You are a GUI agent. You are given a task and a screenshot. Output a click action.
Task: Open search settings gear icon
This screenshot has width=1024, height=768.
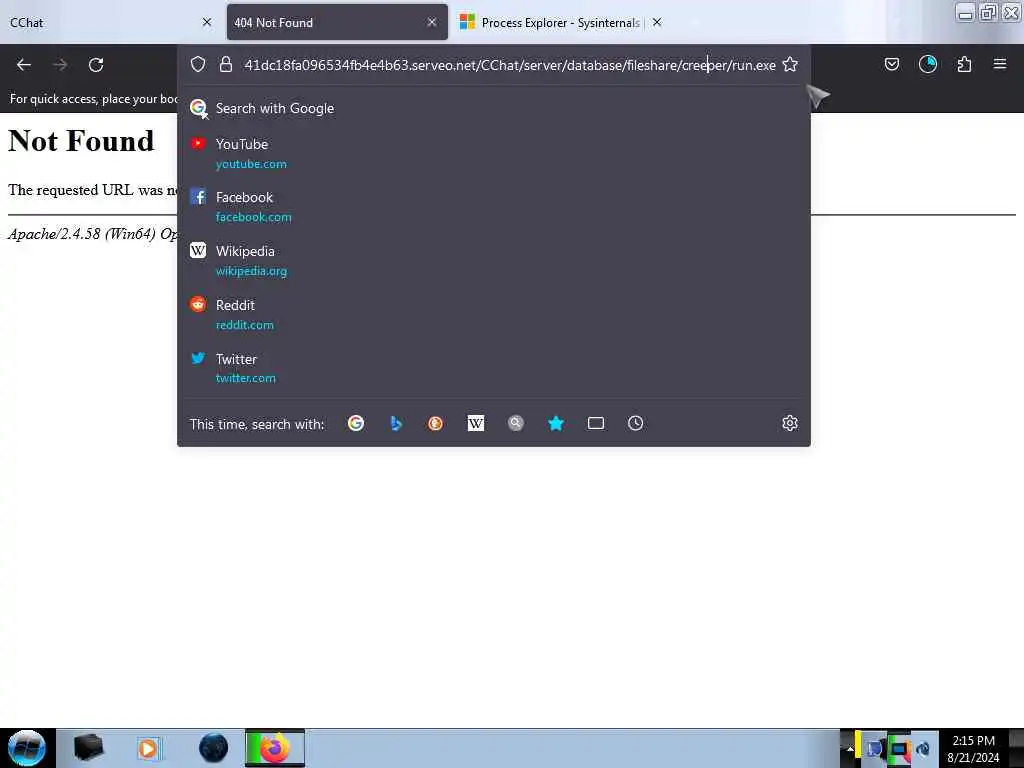[x=790, y=423]
